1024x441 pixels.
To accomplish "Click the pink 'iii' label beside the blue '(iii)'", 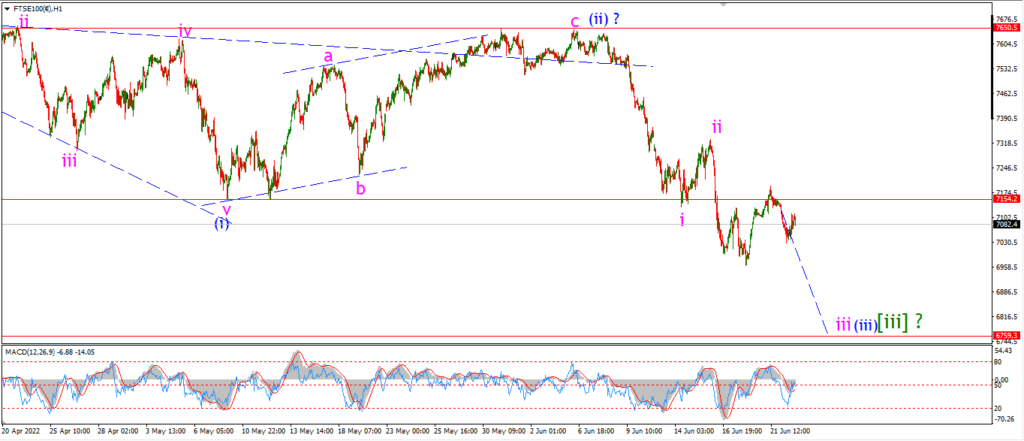I will click(x=843, y=324).
